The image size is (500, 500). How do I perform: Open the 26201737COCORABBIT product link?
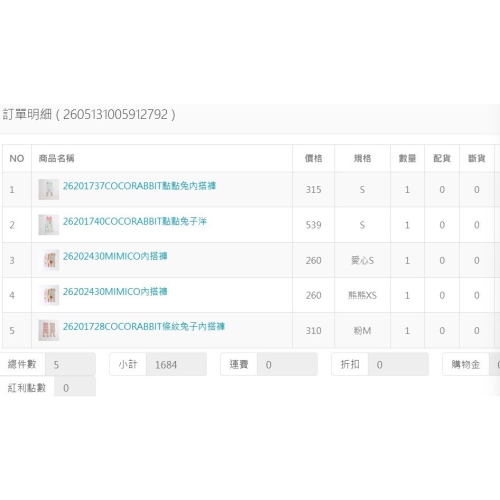click(139, 186)
